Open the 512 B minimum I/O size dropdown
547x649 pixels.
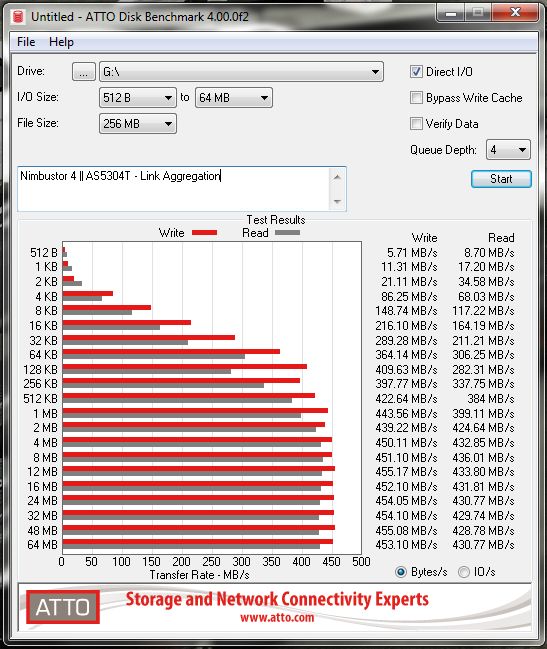(138, 98)
